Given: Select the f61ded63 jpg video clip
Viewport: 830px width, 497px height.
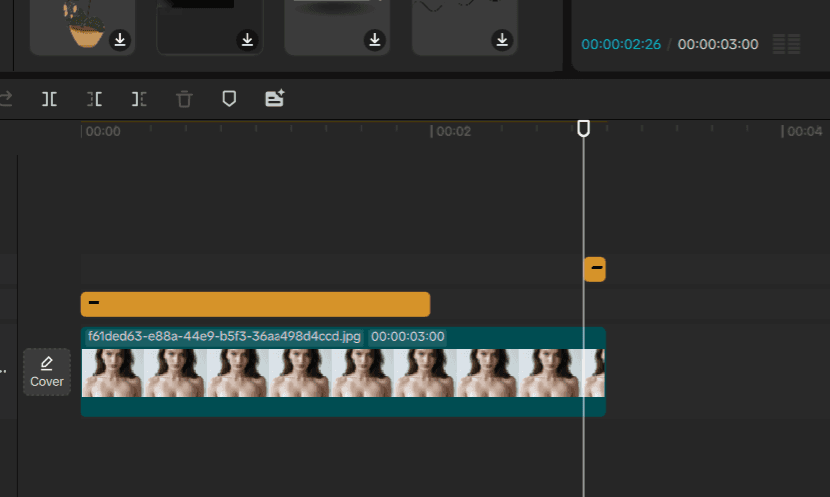Looking at the screenshot, I should coord(343,372).
